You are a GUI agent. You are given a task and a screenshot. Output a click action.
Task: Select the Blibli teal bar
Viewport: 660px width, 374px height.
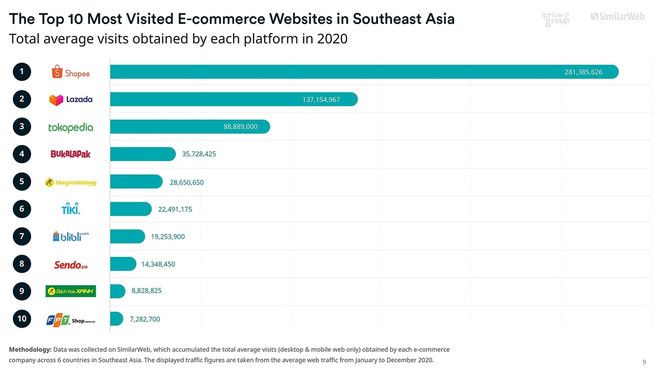128,236
